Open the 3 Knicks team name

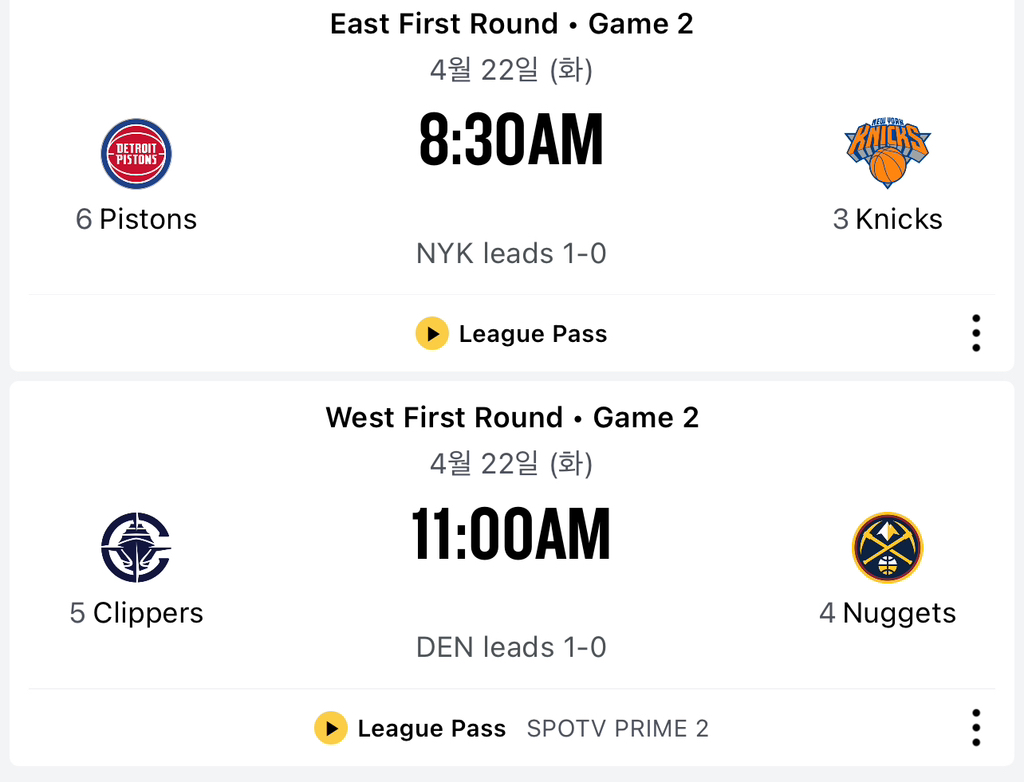pyautogui.click(x=887, y=219)
